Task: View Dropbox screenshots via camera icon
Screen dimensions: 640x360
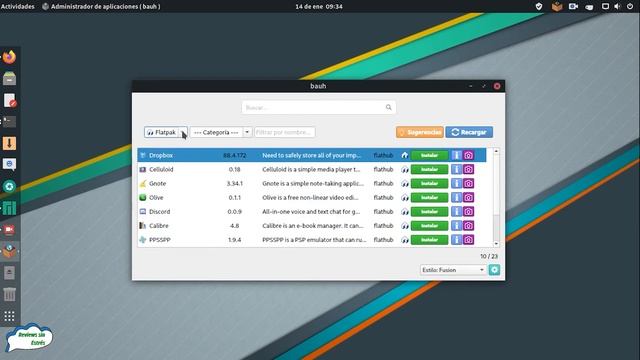Action: 469,156
